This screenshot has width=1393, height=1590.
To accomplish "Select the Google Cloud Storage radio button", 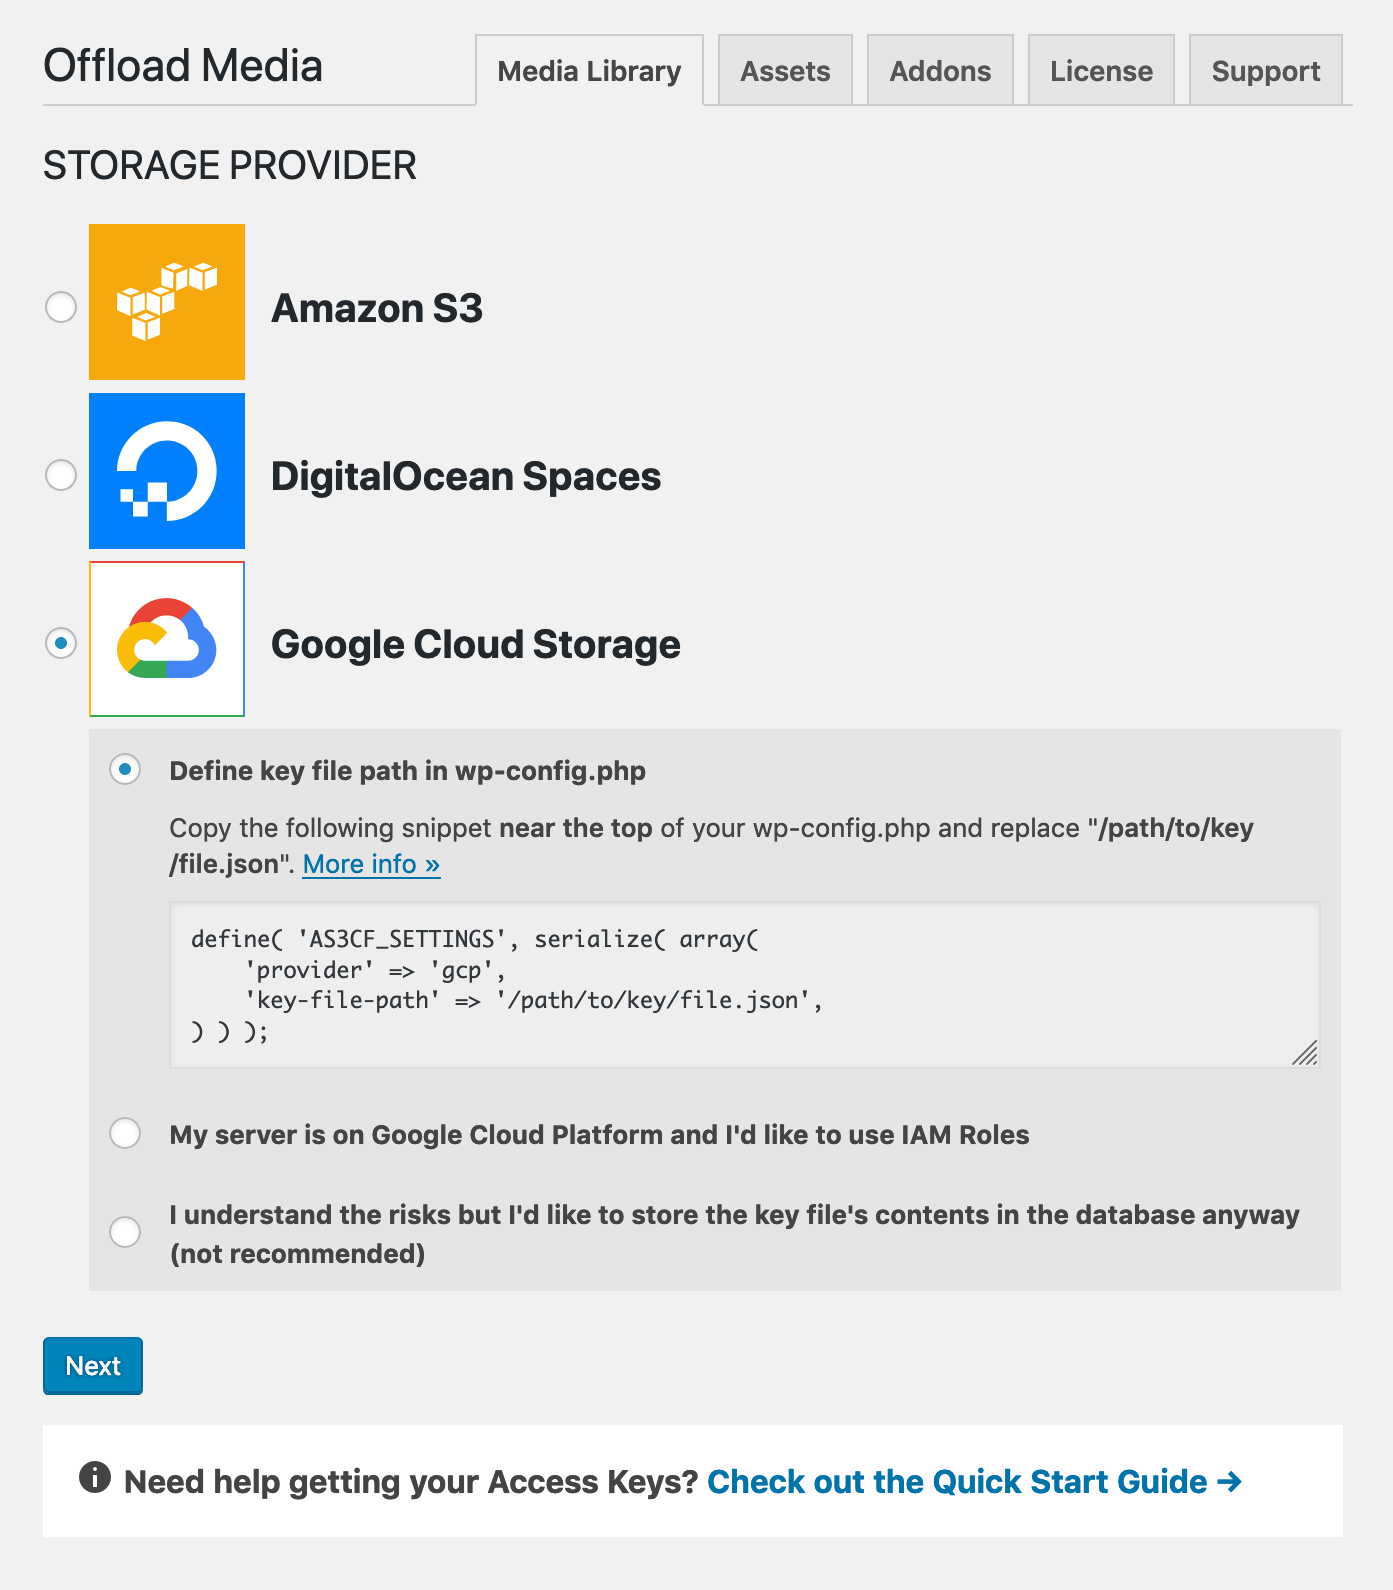I will tap(60, 644).
